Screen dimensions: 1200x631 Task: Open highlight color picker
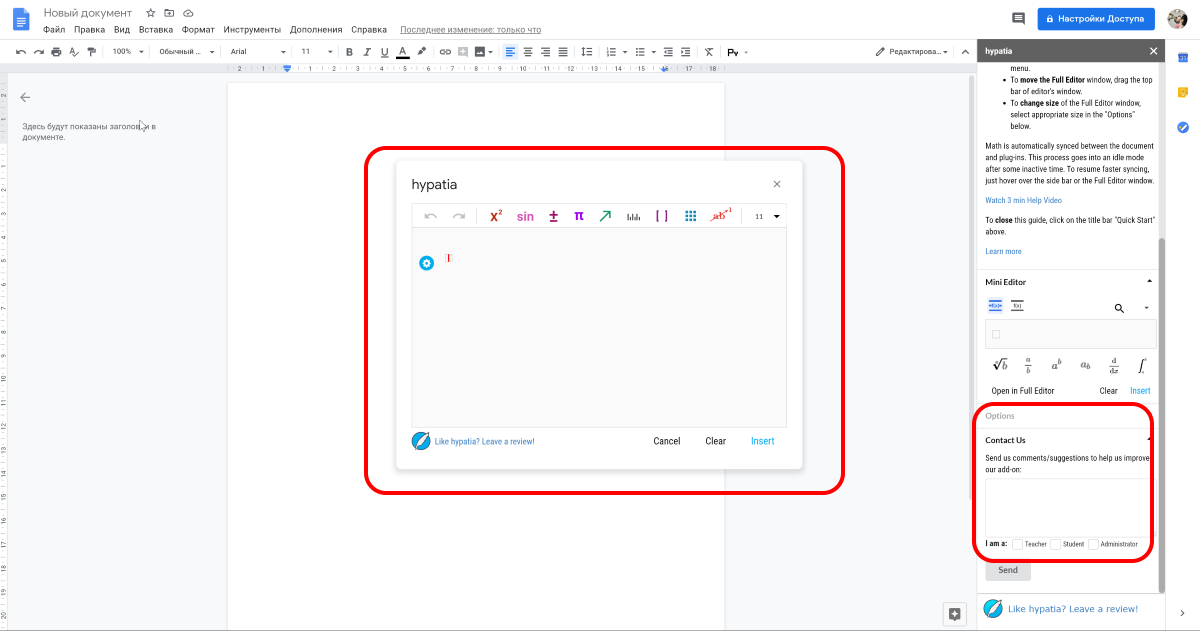421,51
